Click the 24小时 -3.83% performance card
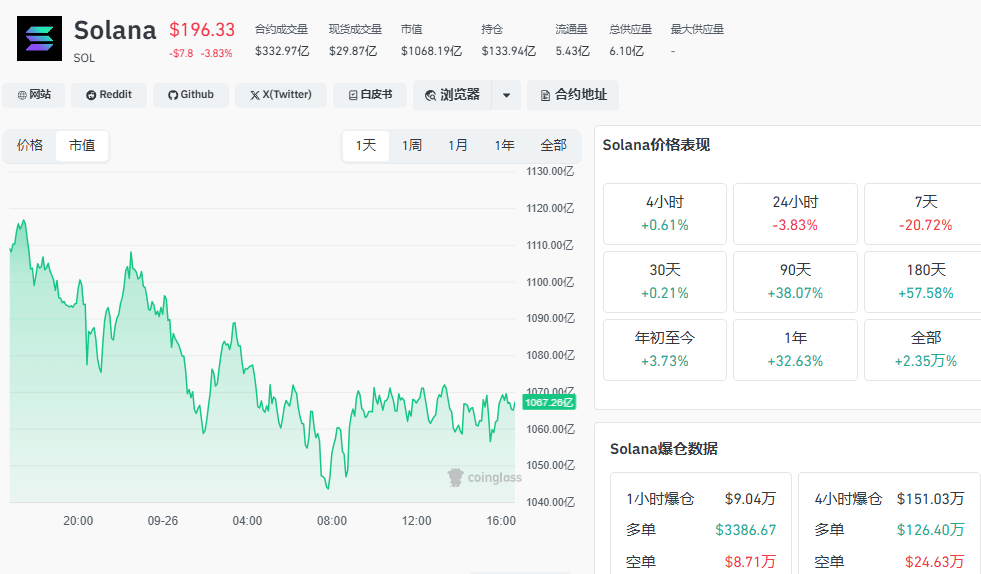The height and width of the screenshot is (574, 981). (795, 214)
